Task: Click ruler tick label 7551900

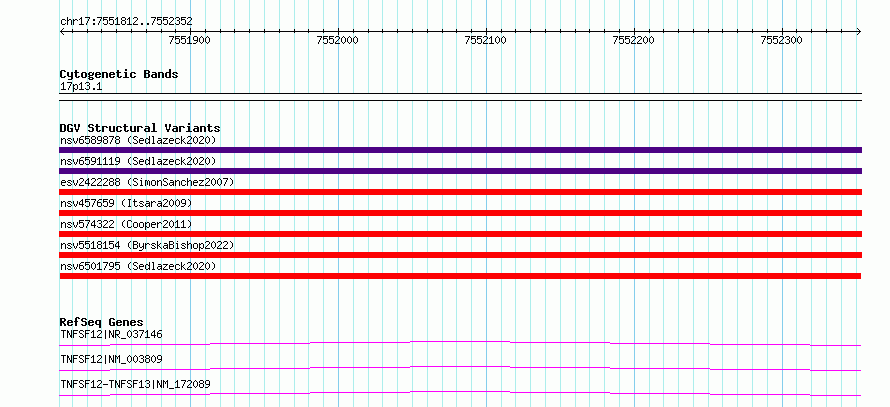Action: point(190,40)
